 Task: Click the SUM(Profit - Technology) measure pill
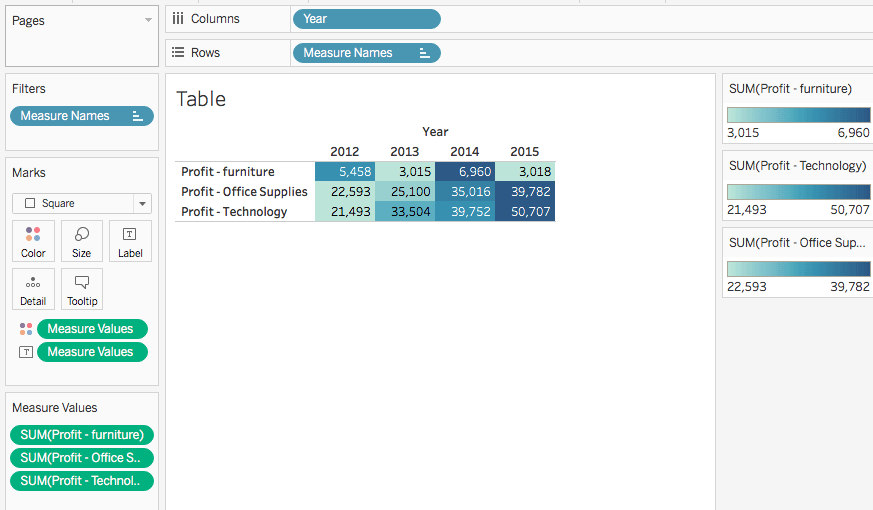click(x=82, y=481)
